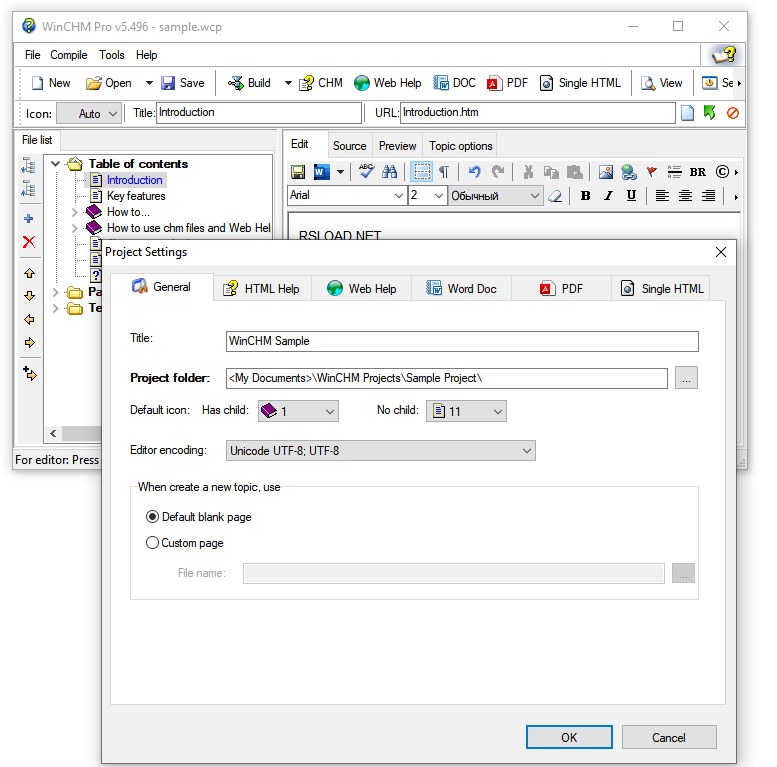
Task: Cancel the Project Settings dialog
Action: click(x=668, y=737)
